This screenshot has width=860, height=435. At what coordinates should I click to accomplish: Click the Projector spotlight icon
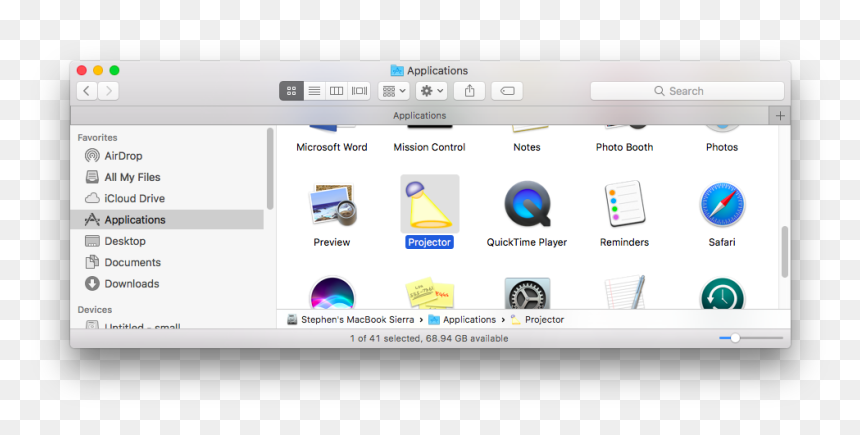pyautogui.click(x=429, y=205)
